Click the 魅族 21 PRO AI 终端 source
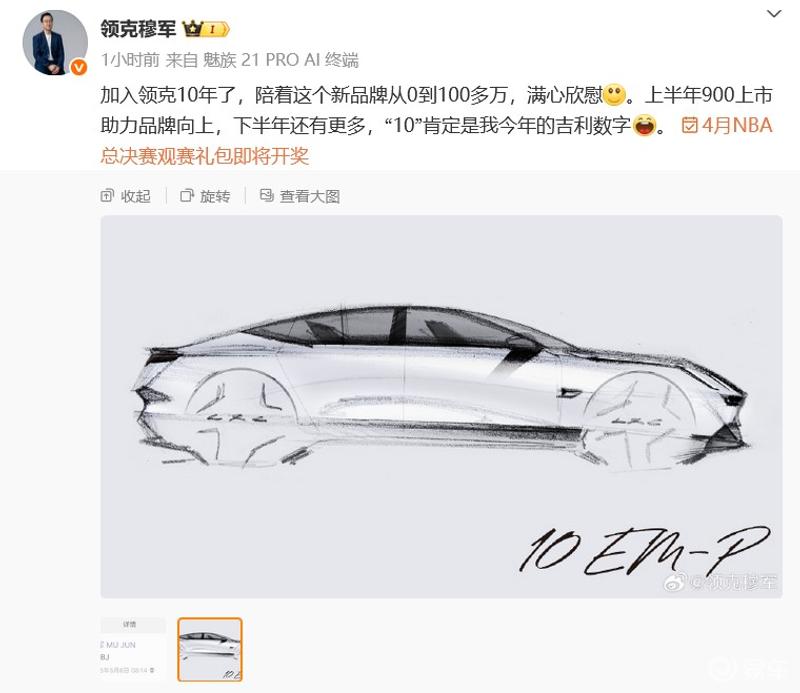 pos(281,60)
